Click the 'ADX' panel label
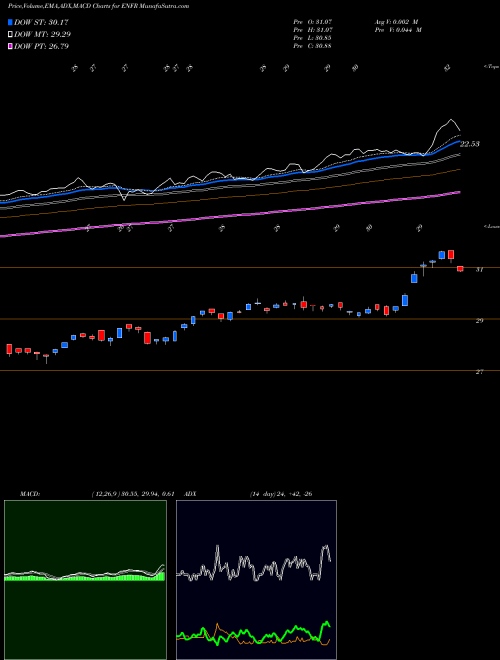The width and height of the screenshot is (500, 660). point(191,494)
